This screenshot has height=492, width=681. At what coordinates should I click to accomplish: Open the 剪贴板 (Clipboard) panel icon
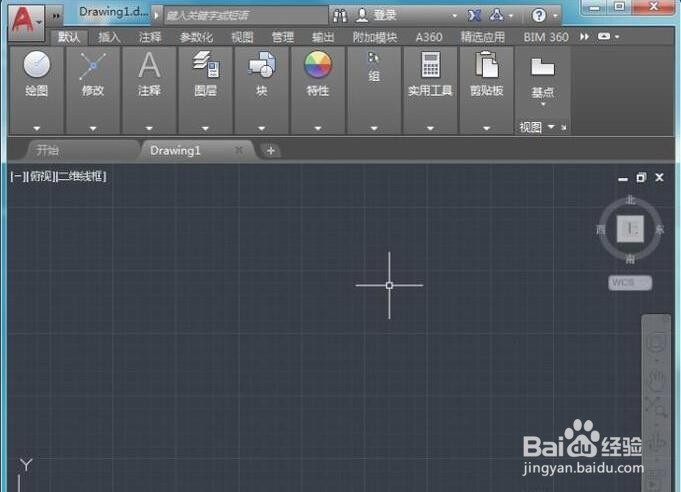tap(486, 64)
